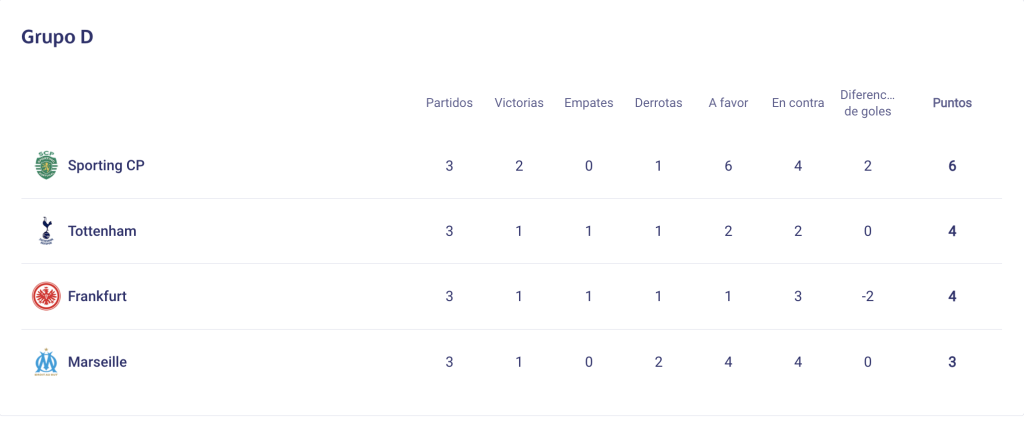Click the truncated Diferencia de goles header
The width and height of the screenshot is (1024, 428).
(x=868, y=103)
